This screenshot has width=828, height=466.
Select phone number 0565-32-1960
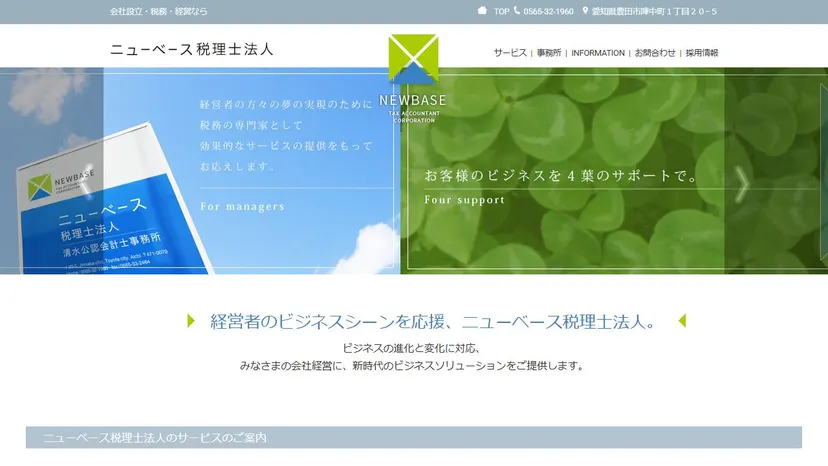pos(548,11)
